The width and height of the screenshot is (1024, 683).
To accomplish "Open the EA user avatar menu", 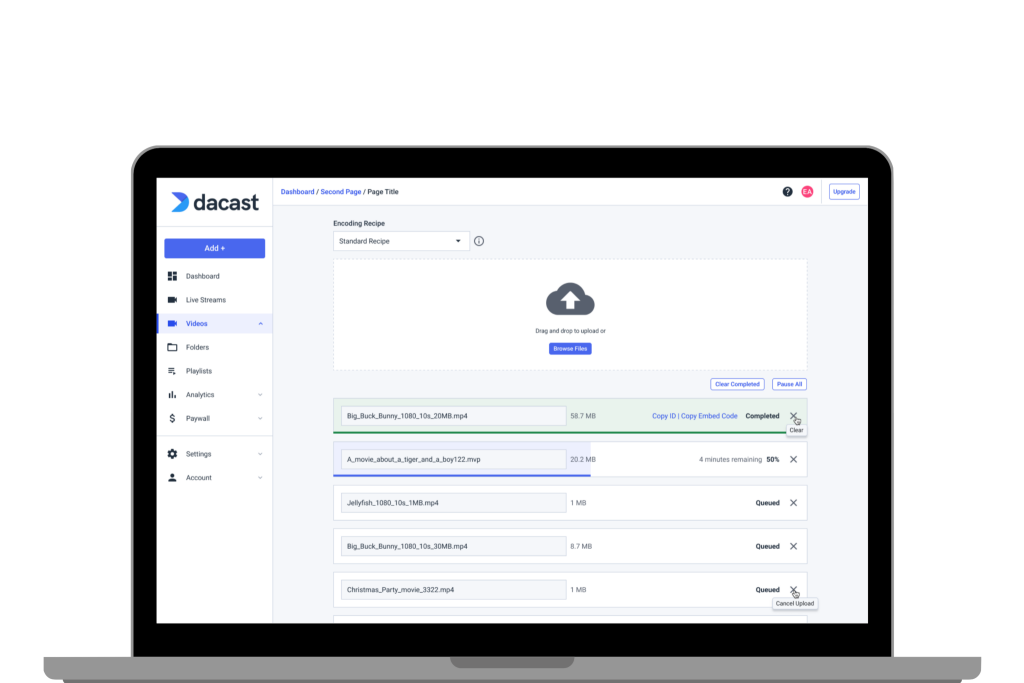I will (x=807, y=192).
